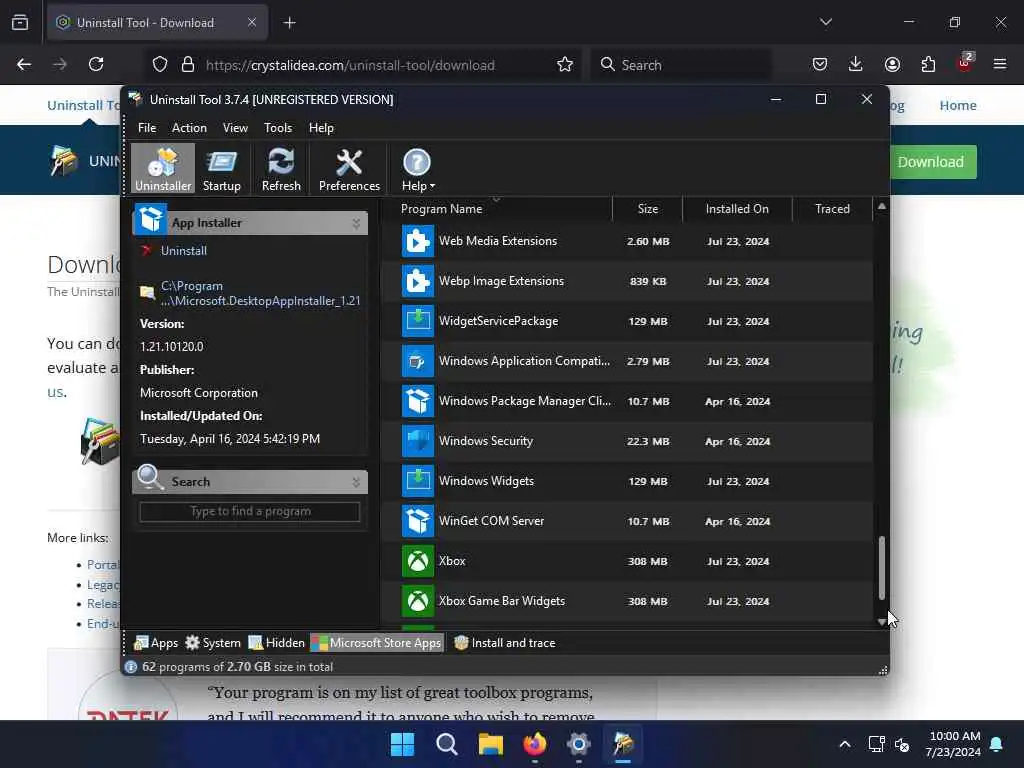Collapse the Search panel chevron
Viewport: 1024px width, 768px height.
click(x=356, y=482)
